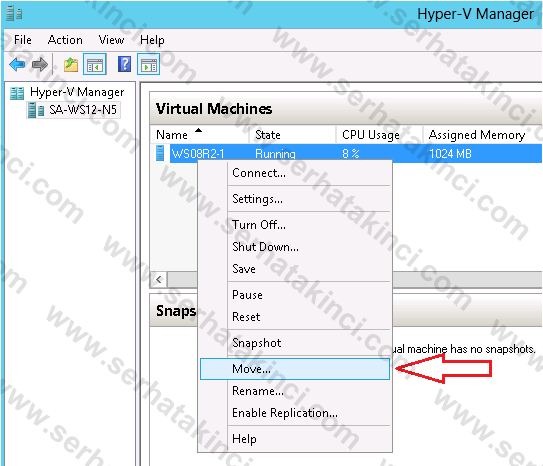The width and height of the screenshot is (543, 466).
Task: Toggle the Show/Hide Console Tree icon
Action: (x=95, y=64)
